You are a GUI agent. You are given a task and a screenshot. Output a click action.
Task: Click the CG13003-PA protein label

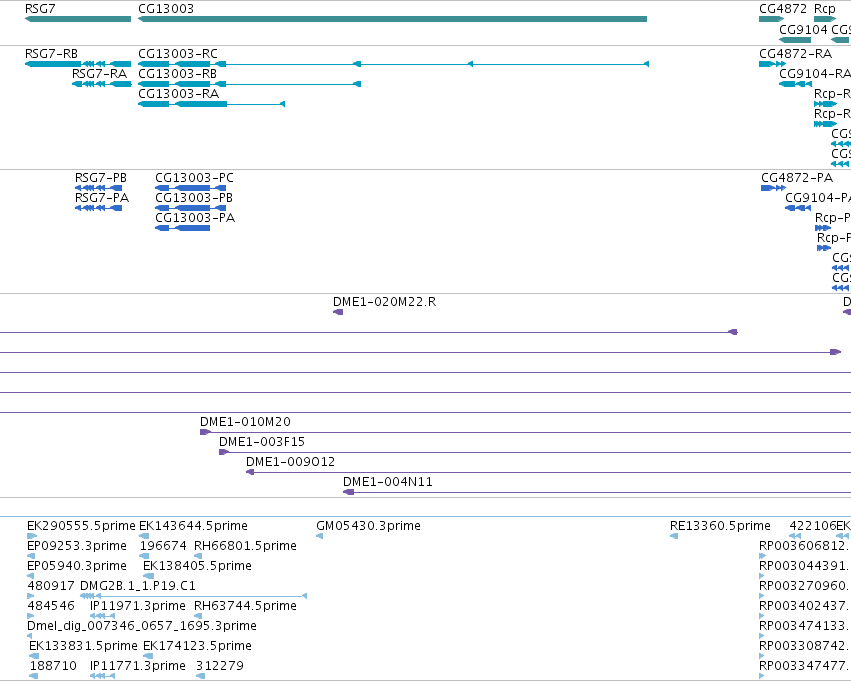[x=195, y=218]
